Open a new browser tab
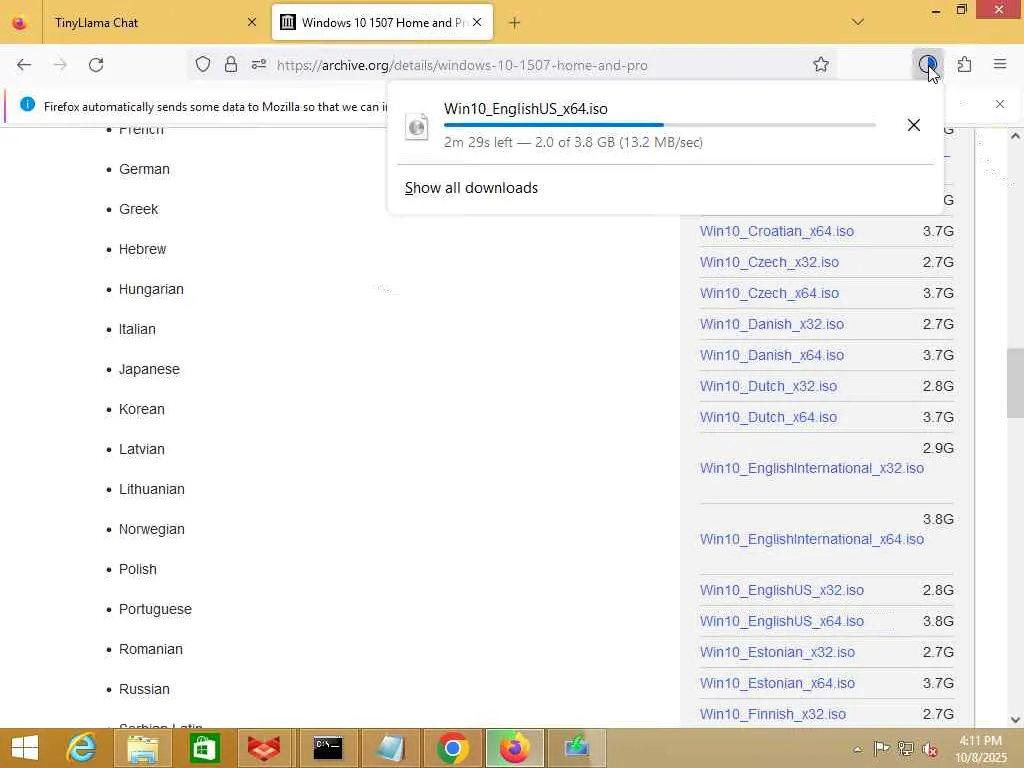Screen dimensions: 1024x768 tap(515, 23)
